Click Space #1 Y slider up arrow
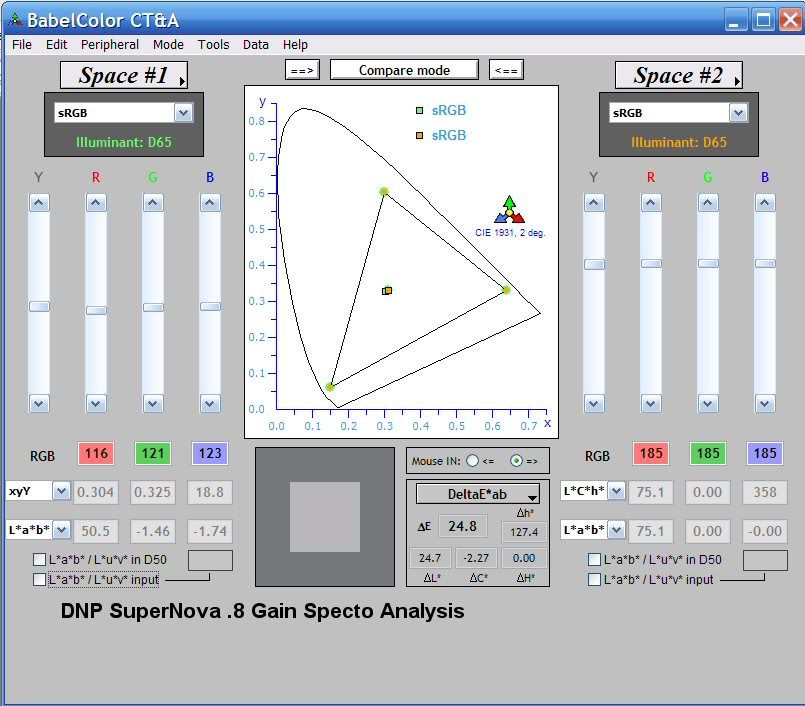805x706 pixels. pyautogui.click(x=39, y=203)
